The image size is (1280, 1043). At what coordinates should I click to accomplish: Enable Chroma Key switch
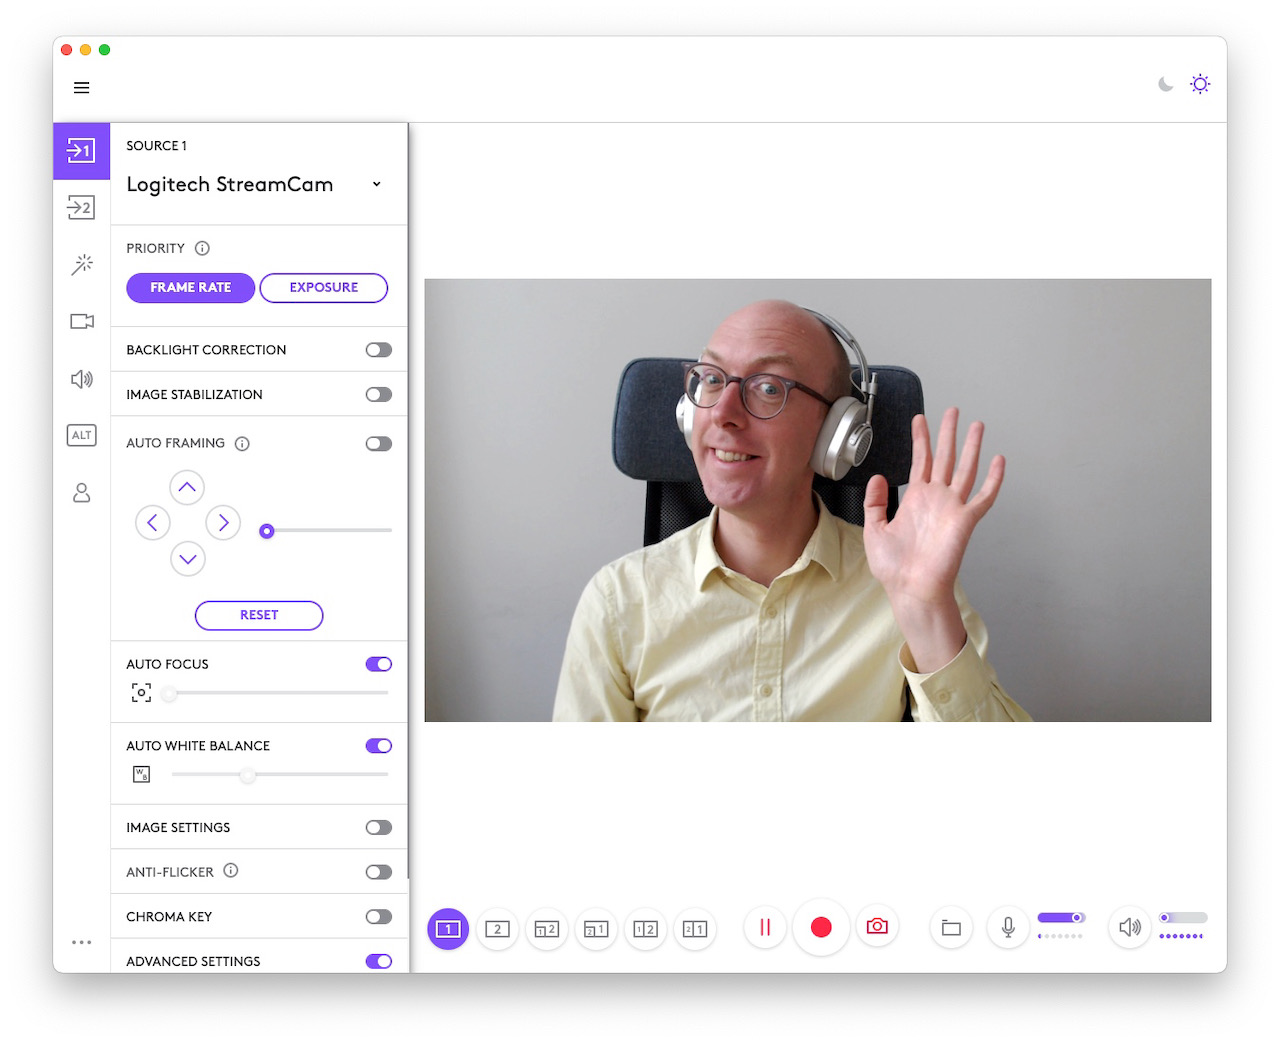(379, 918)
